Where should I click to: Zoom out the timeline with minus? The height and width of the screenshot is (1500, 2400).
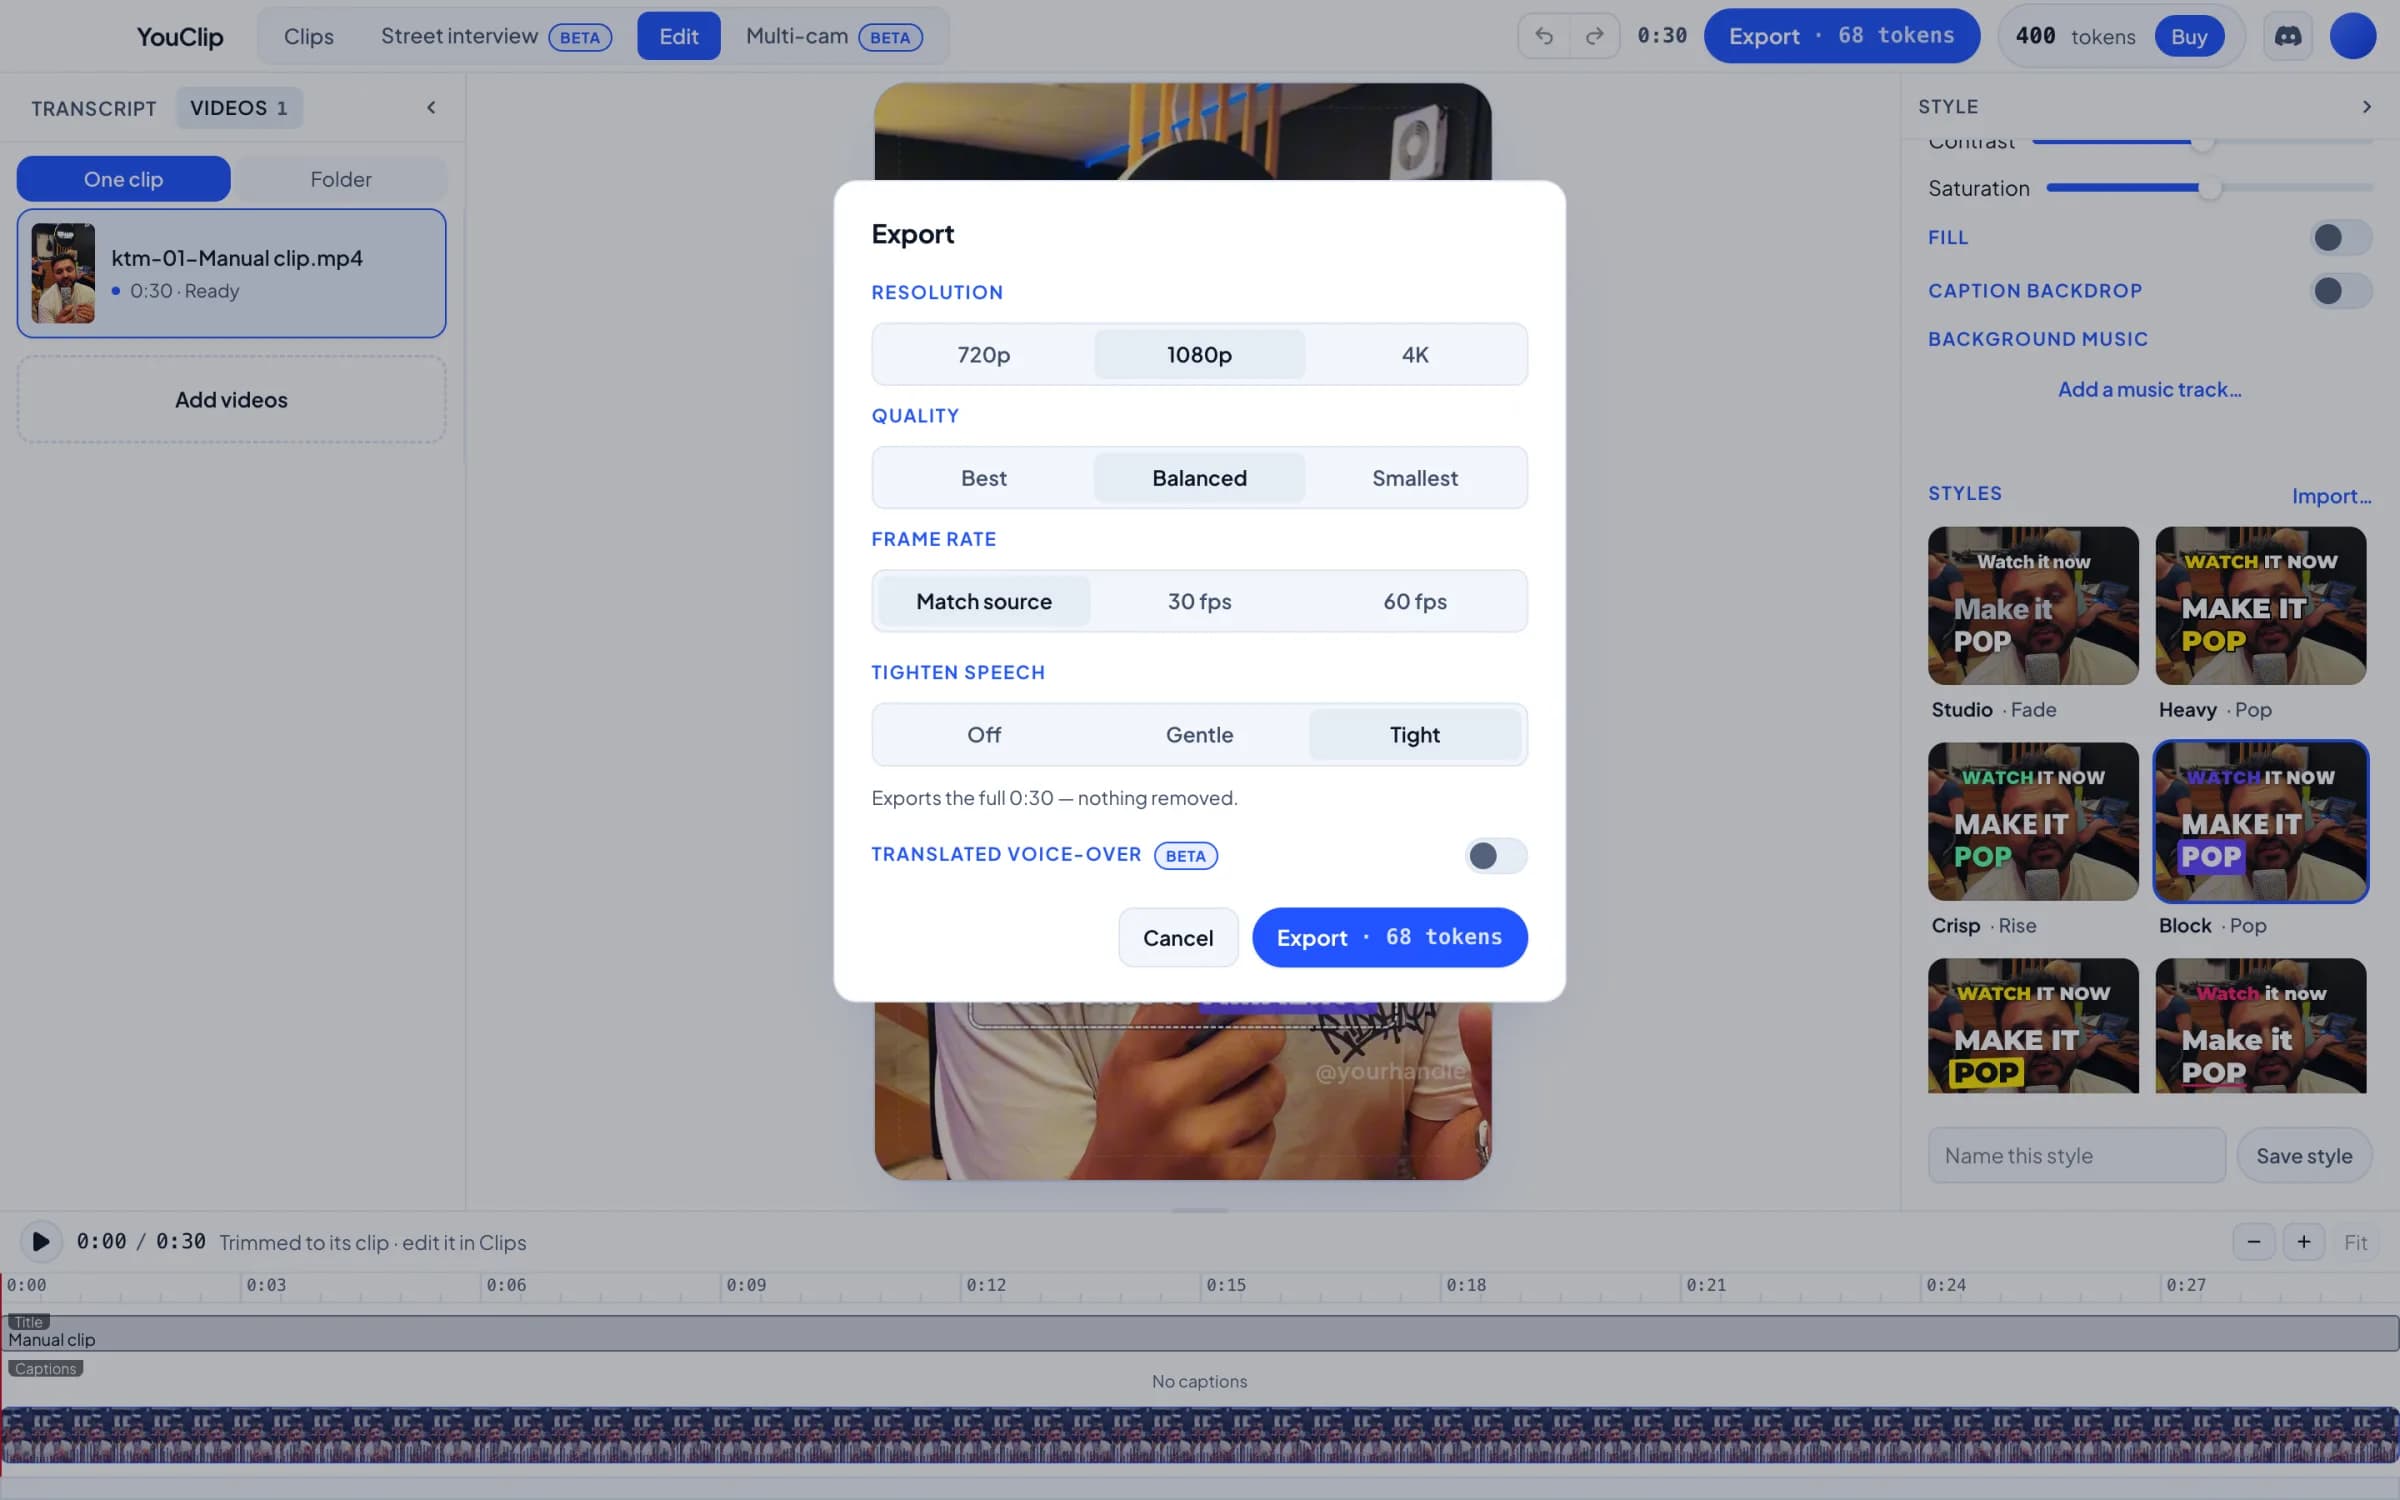2254,1242
